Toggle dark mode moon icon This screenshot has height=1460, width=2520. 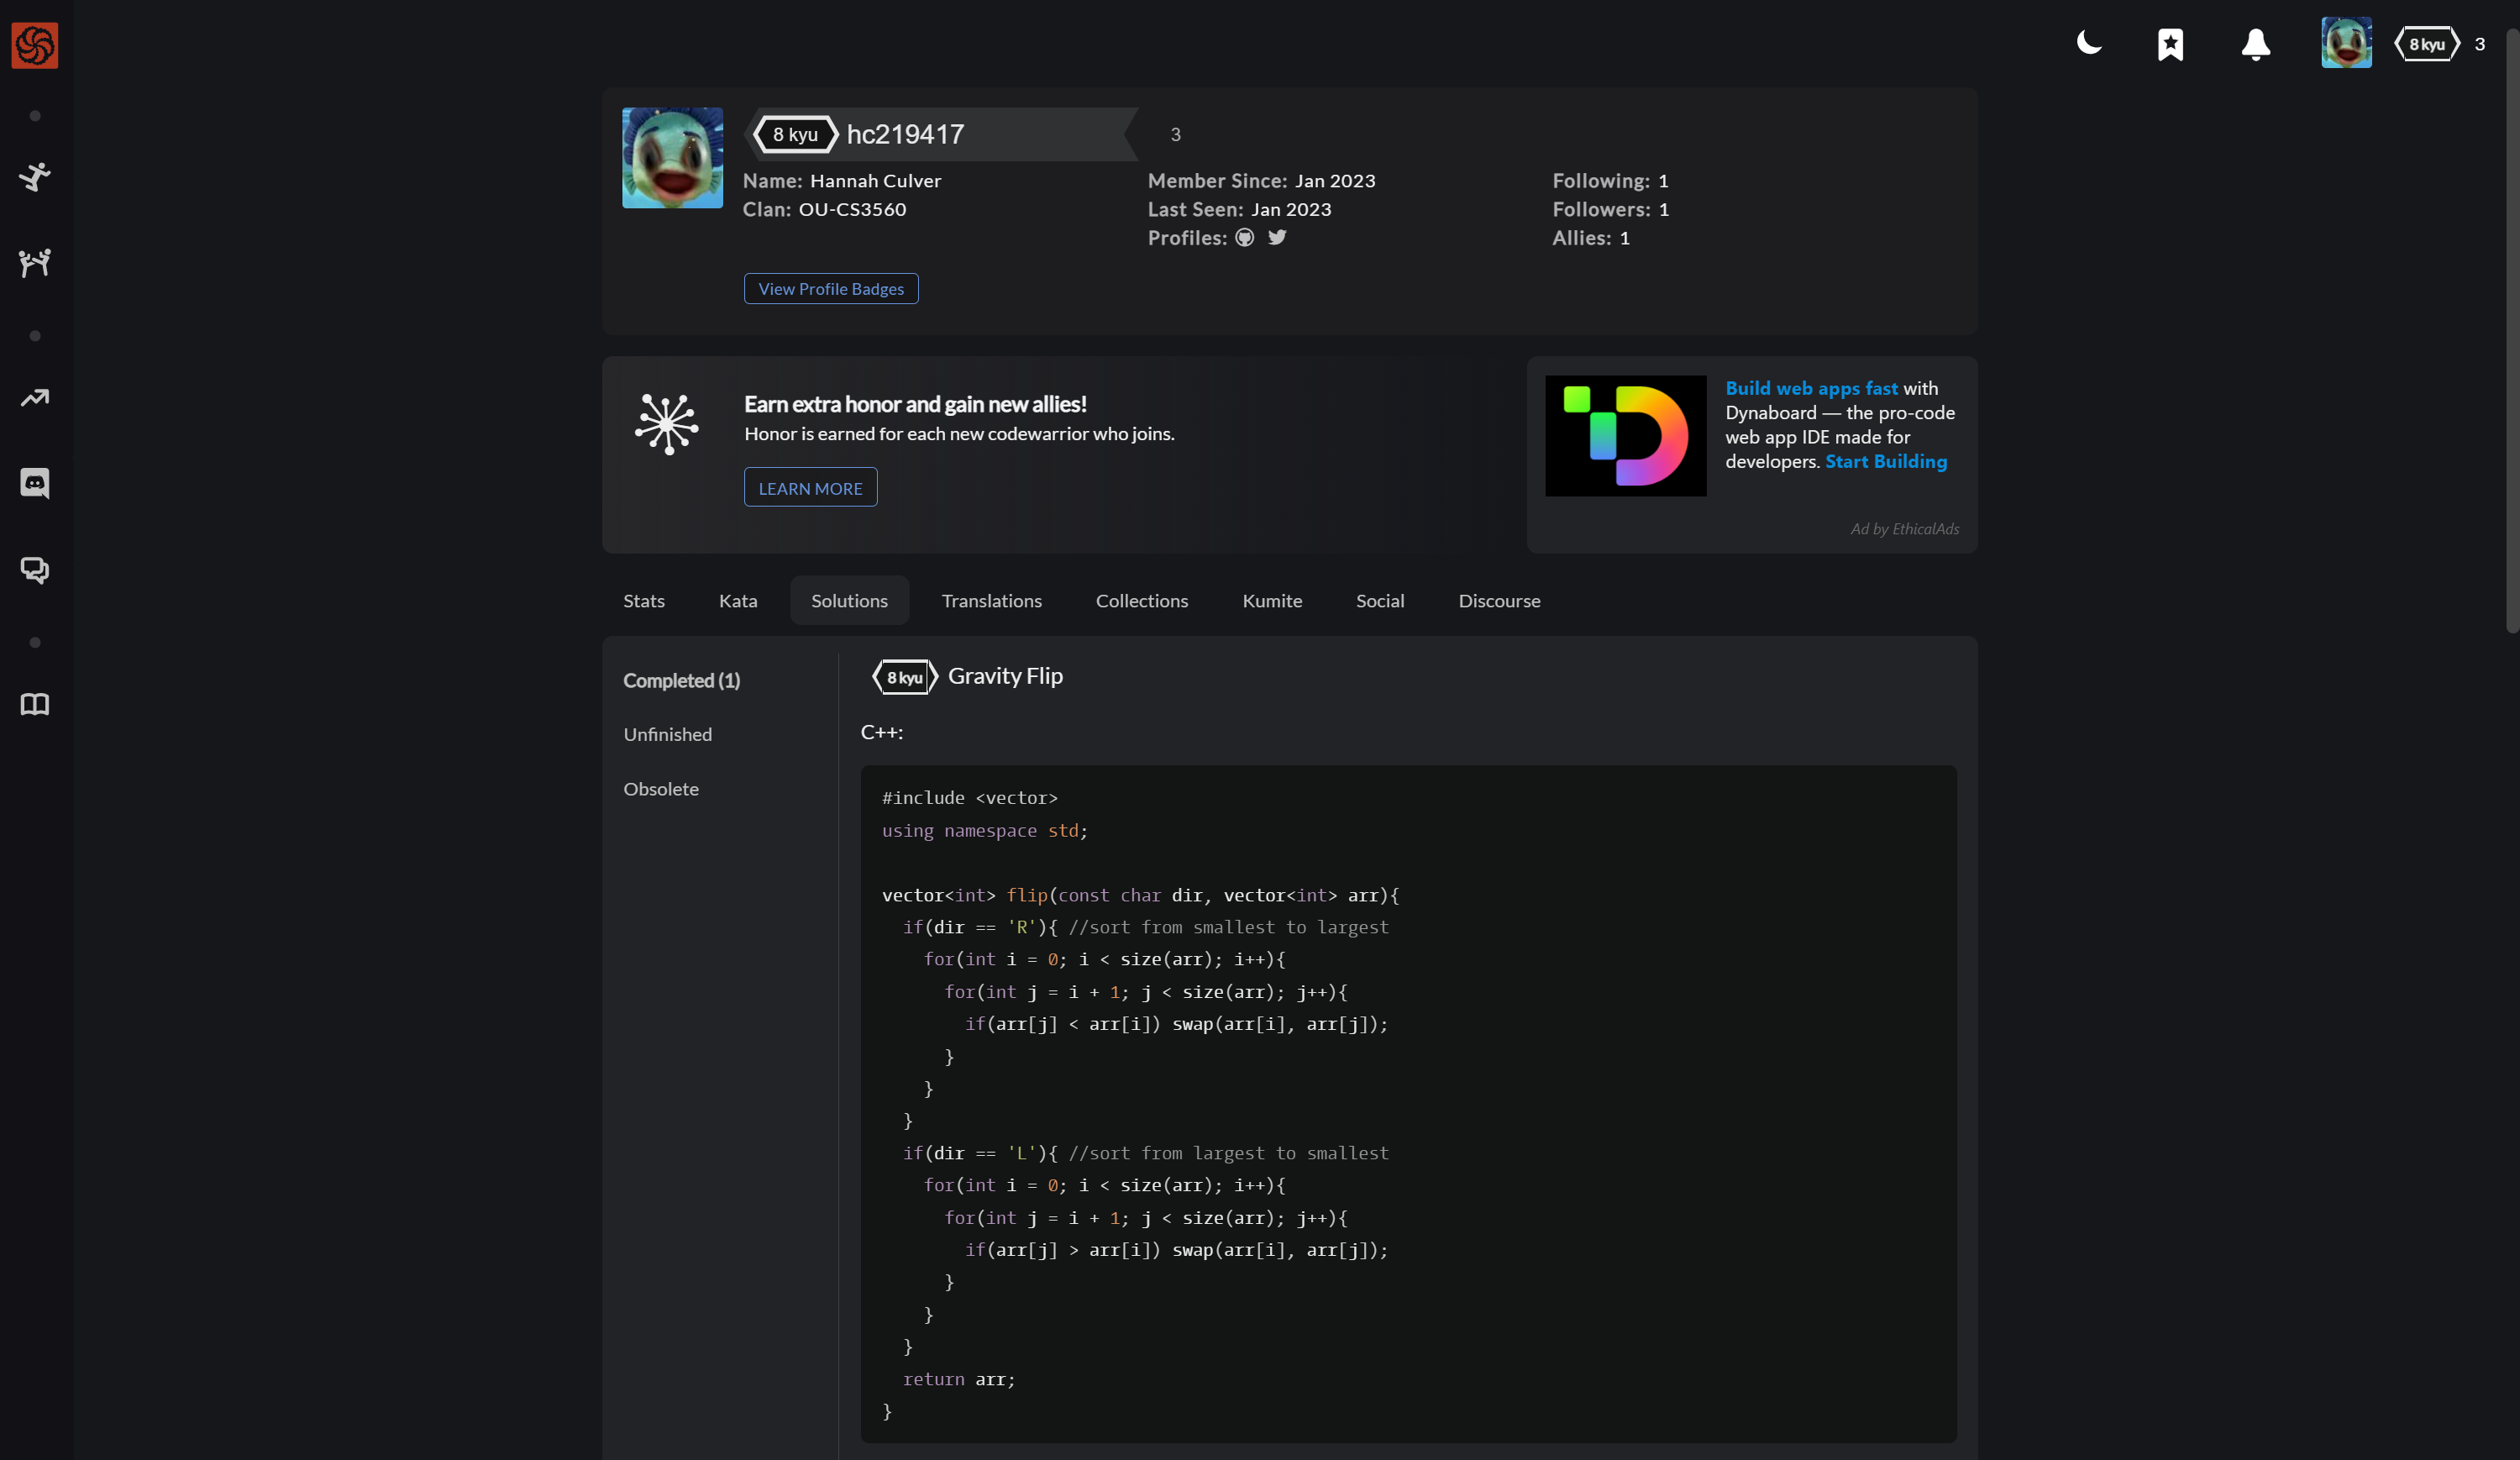[x=2089, y=43]
